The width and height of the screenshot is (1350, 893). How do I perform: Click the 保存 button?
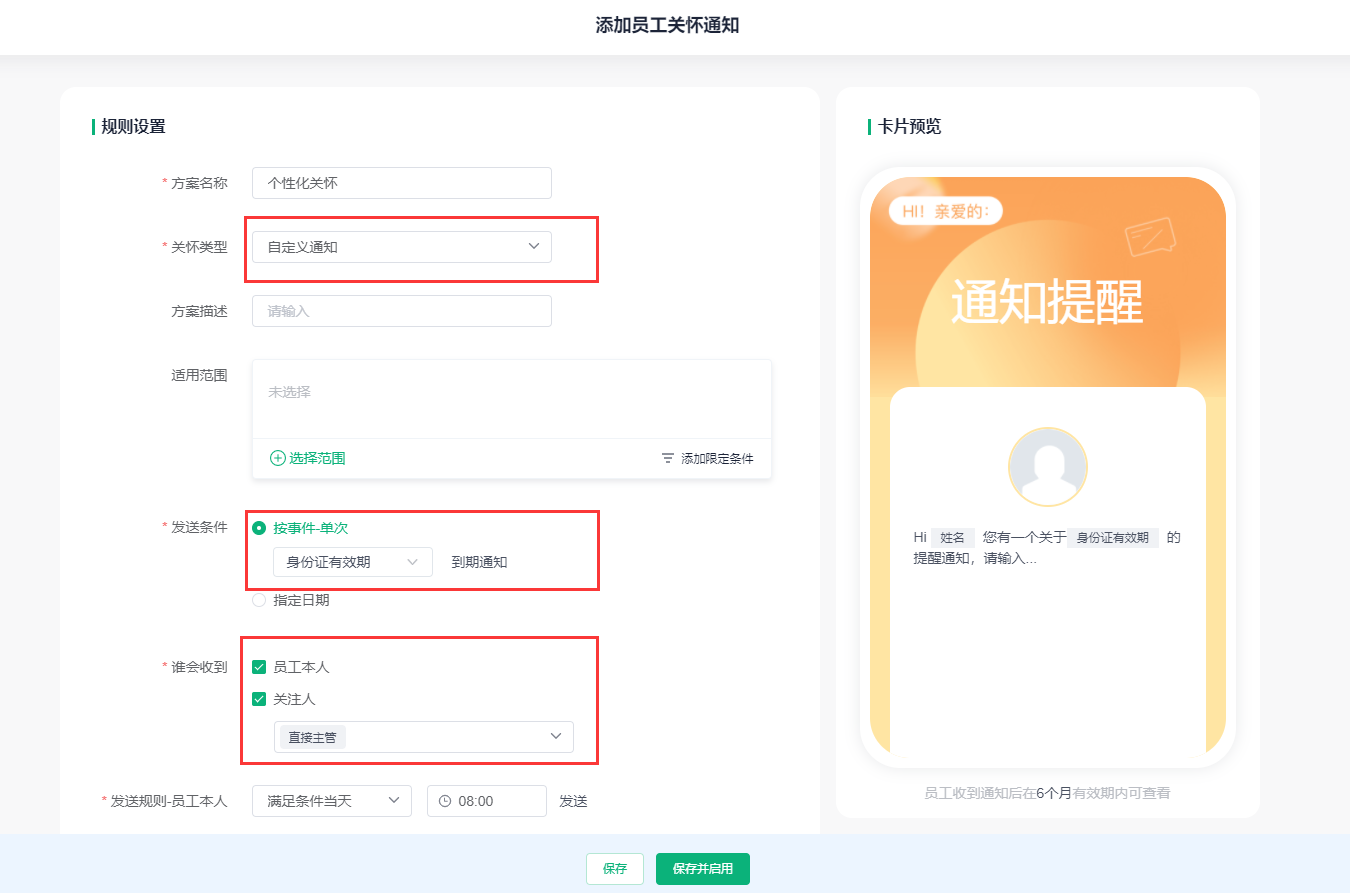[614, 869]
